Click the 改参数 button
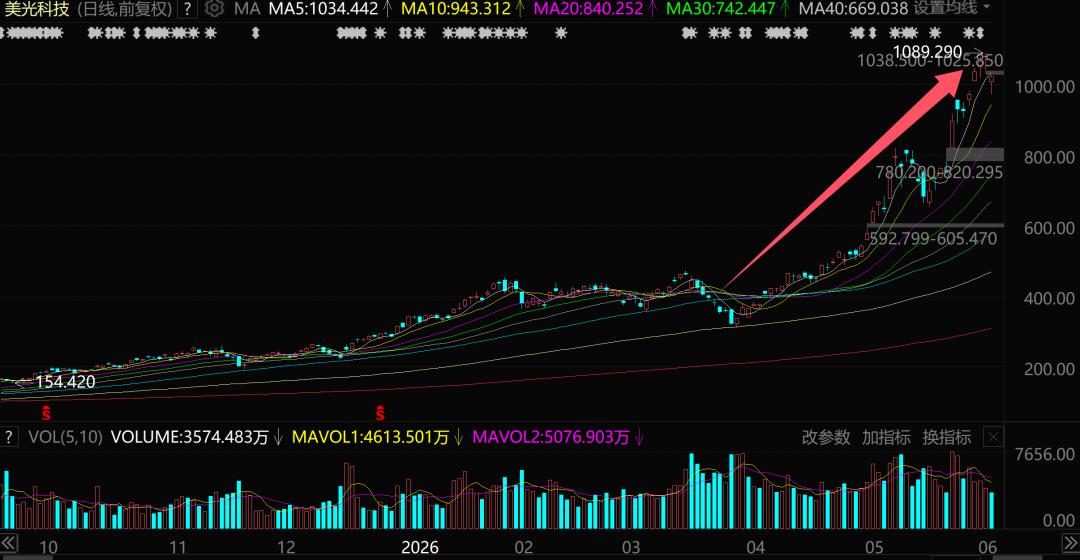The image size is (1080, 560). tap(826, 437)
